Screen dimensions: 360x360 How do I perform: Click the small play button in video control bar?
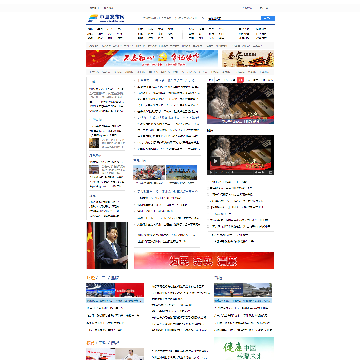pos(210,172)
